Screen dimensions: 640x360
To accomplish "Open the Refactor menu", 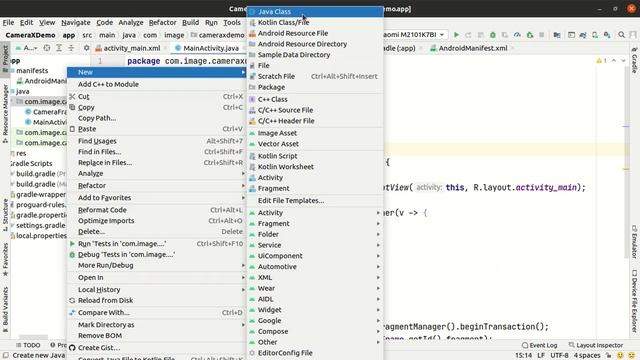I will (x=162, y=22).
